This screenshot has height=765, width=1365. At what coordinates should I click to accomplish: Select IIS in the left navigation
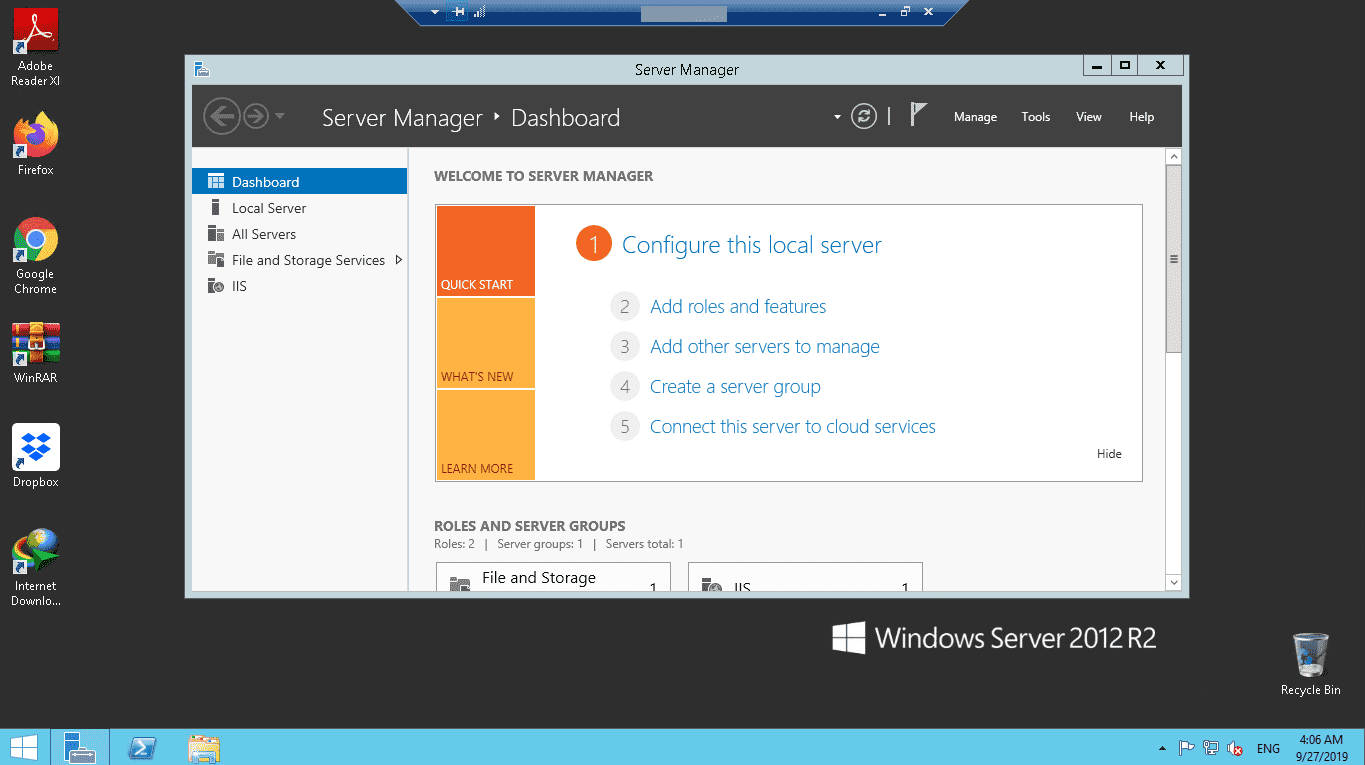300,286
